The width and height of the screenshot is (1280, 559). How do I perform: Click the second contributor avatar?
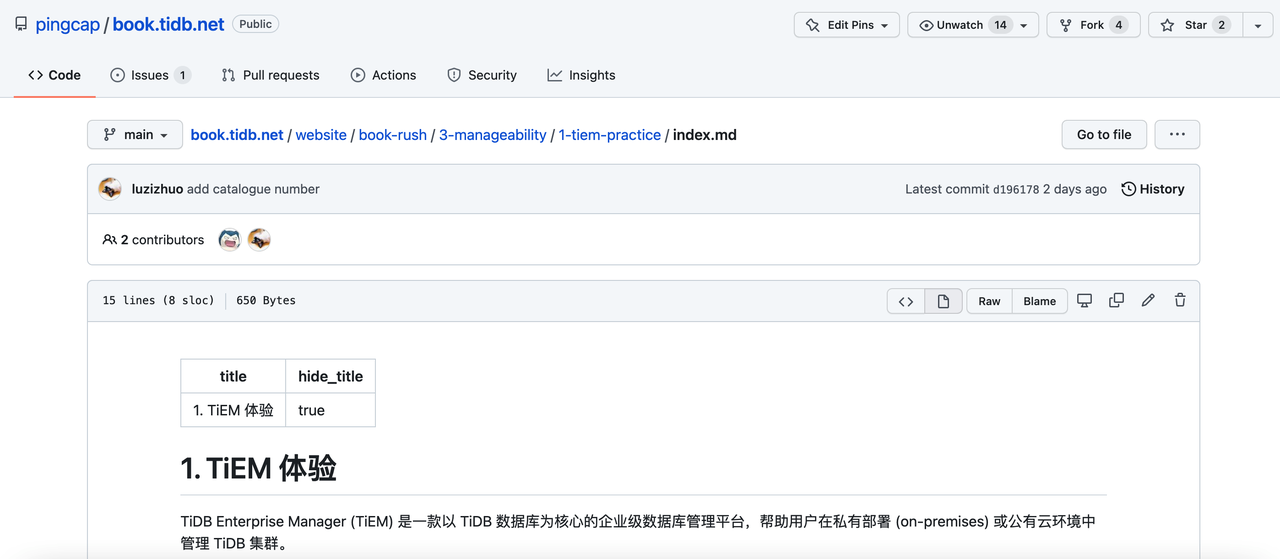pos(259,240)
